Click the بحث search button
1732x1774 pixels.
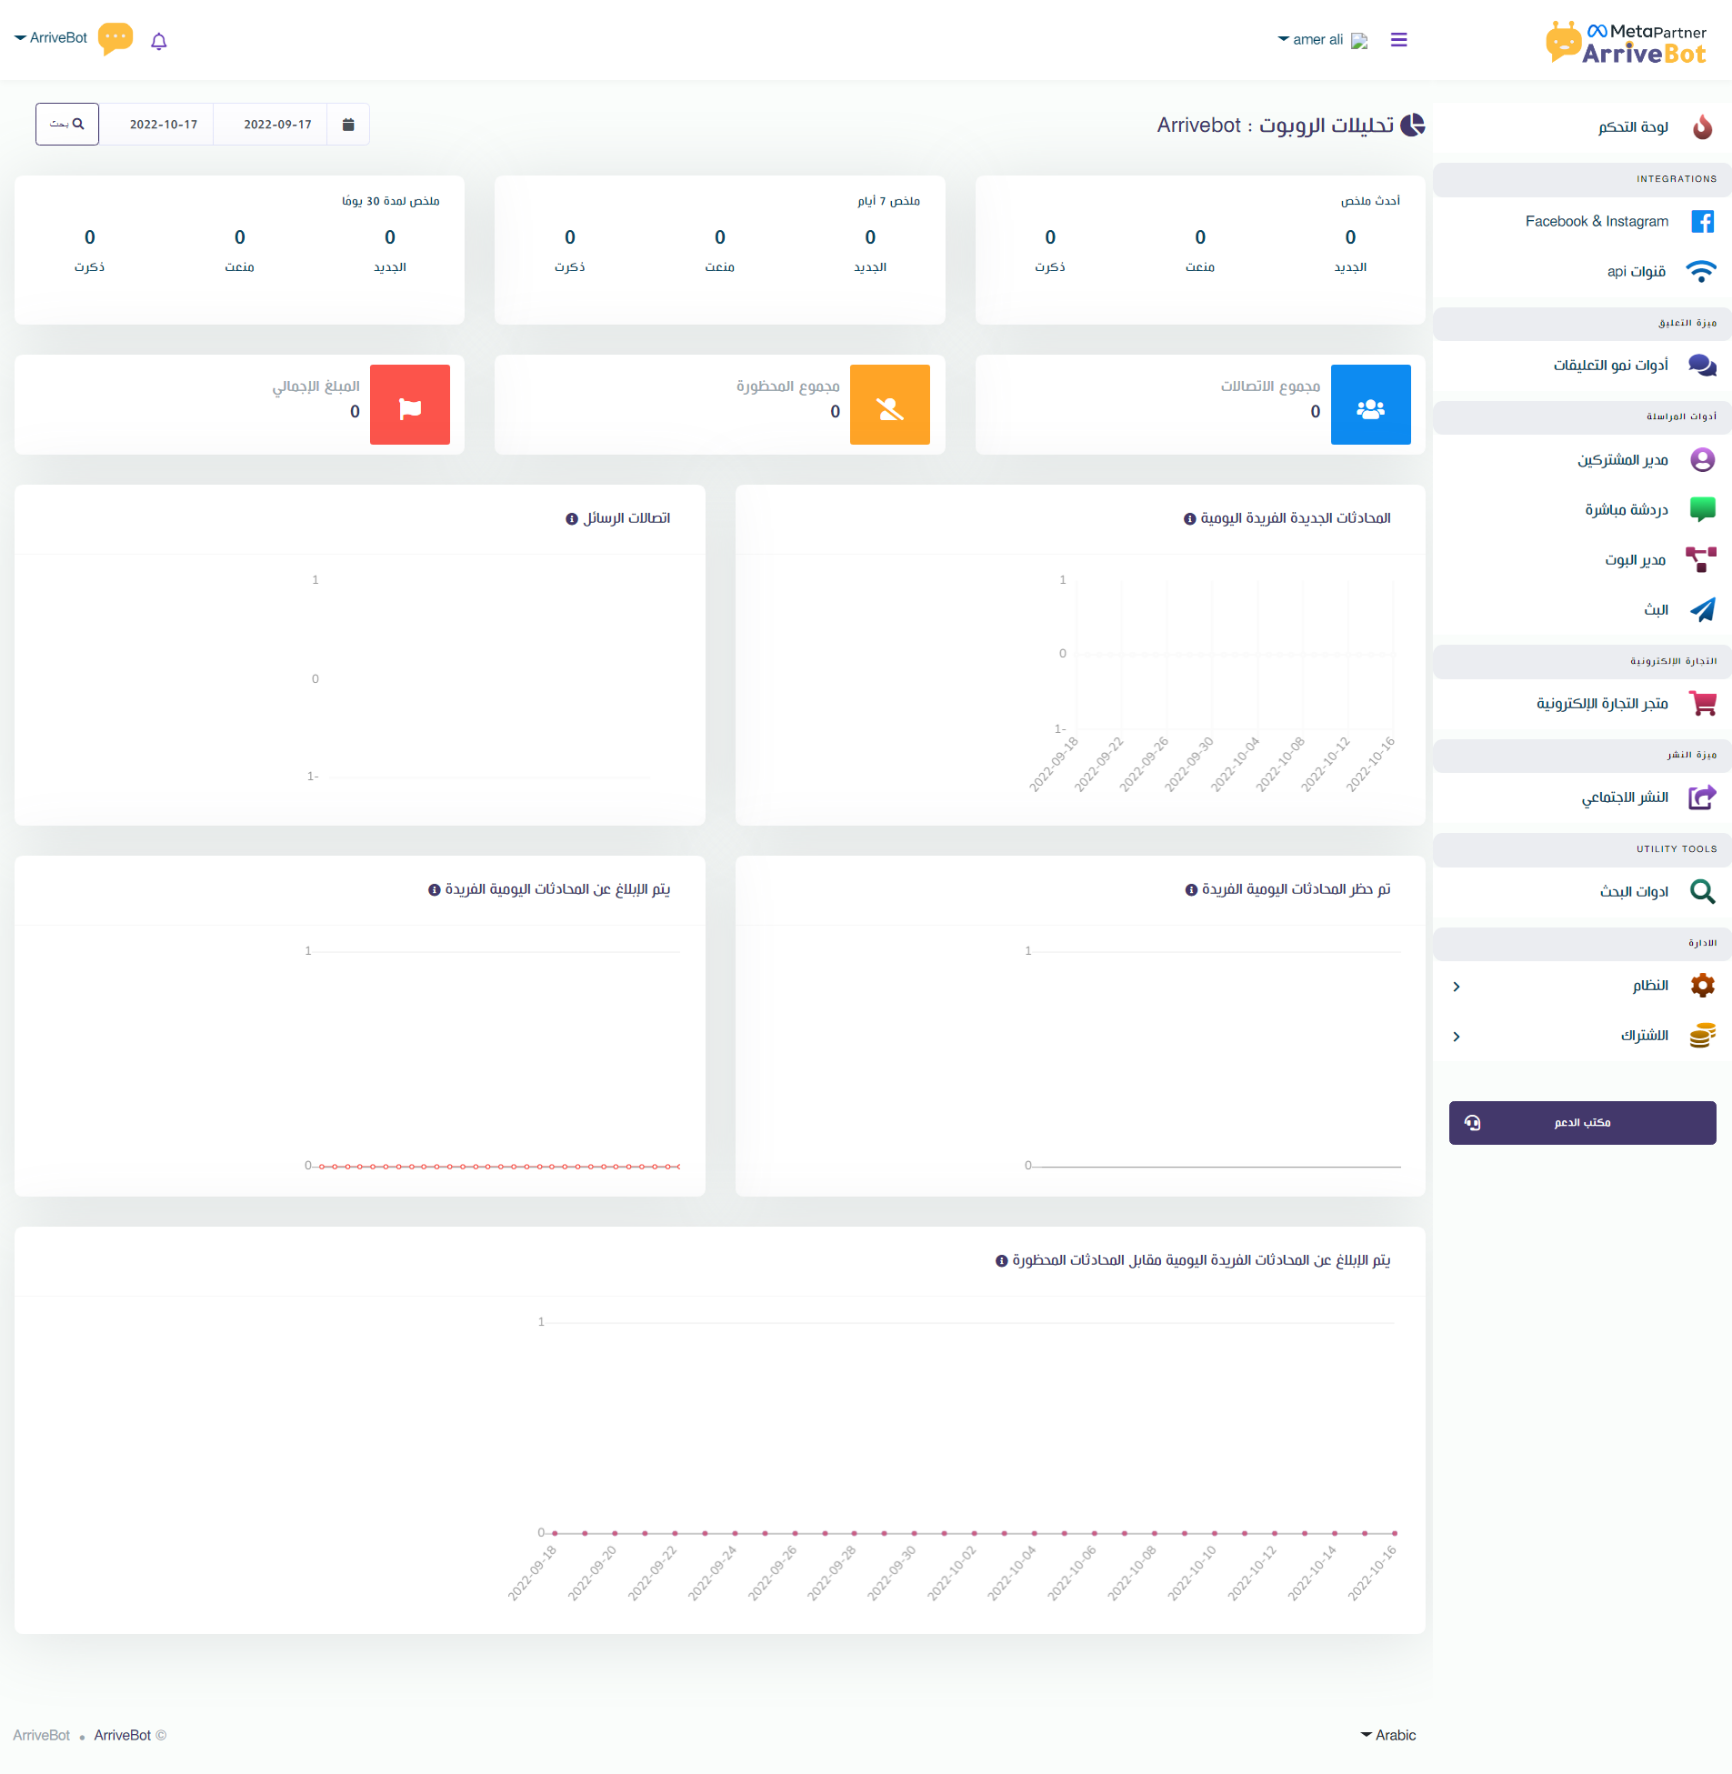(67, 125)
